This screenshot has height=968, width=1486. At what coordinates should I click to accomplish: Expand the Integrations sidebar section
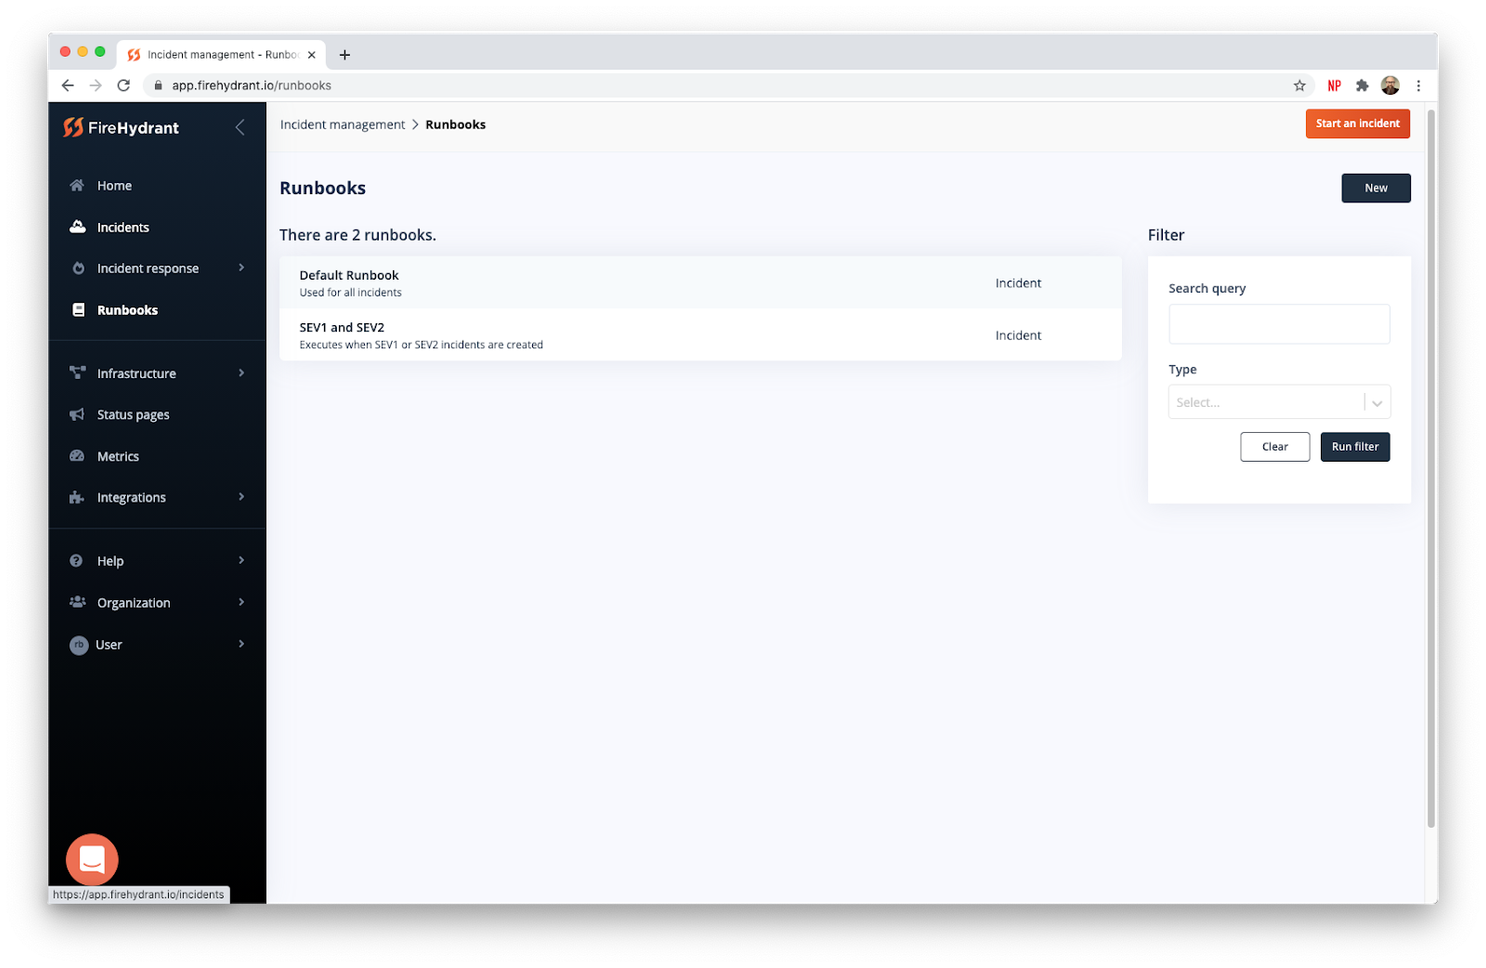tap(157, 497)
